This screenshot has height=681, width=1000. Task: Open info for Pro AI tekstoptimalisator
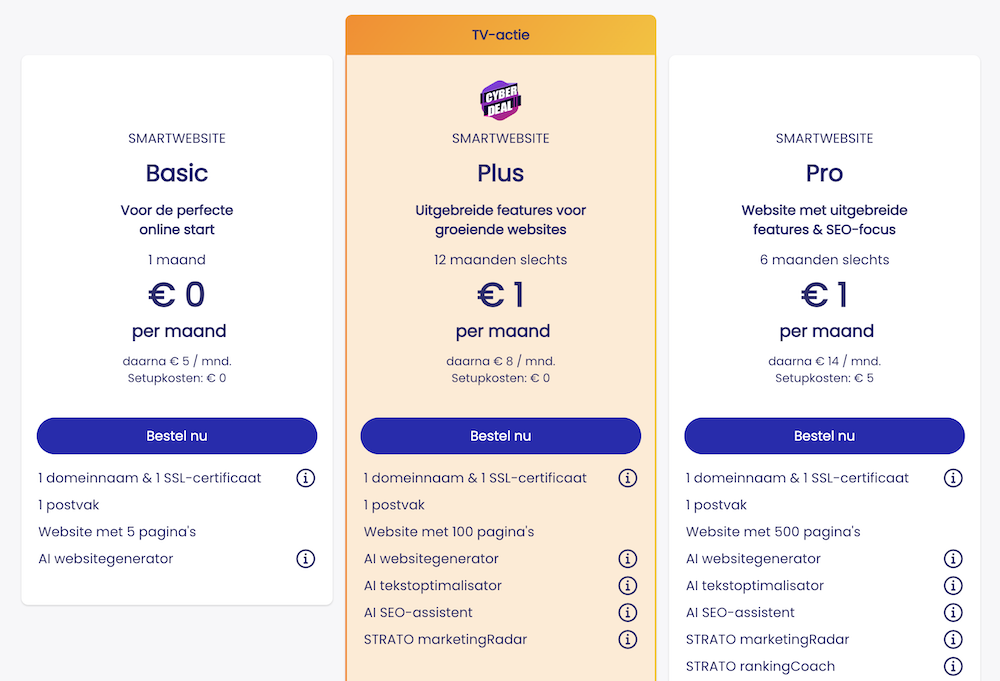click(952, 585)
